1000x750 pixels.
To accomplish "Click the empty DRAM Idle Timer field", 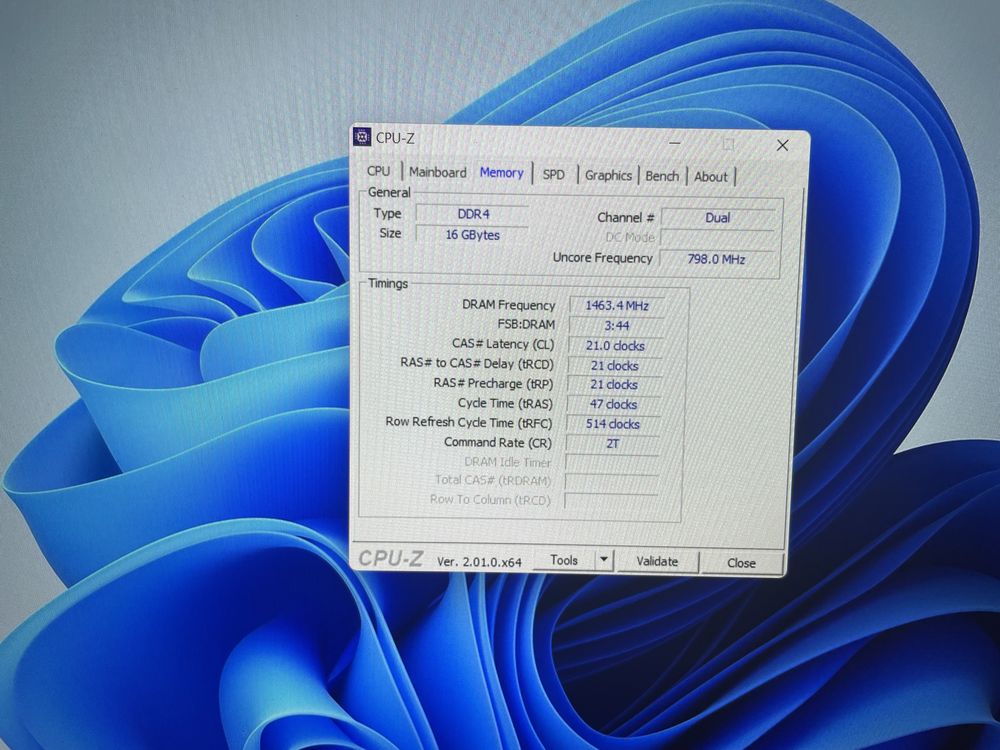I will coord(612,462).
